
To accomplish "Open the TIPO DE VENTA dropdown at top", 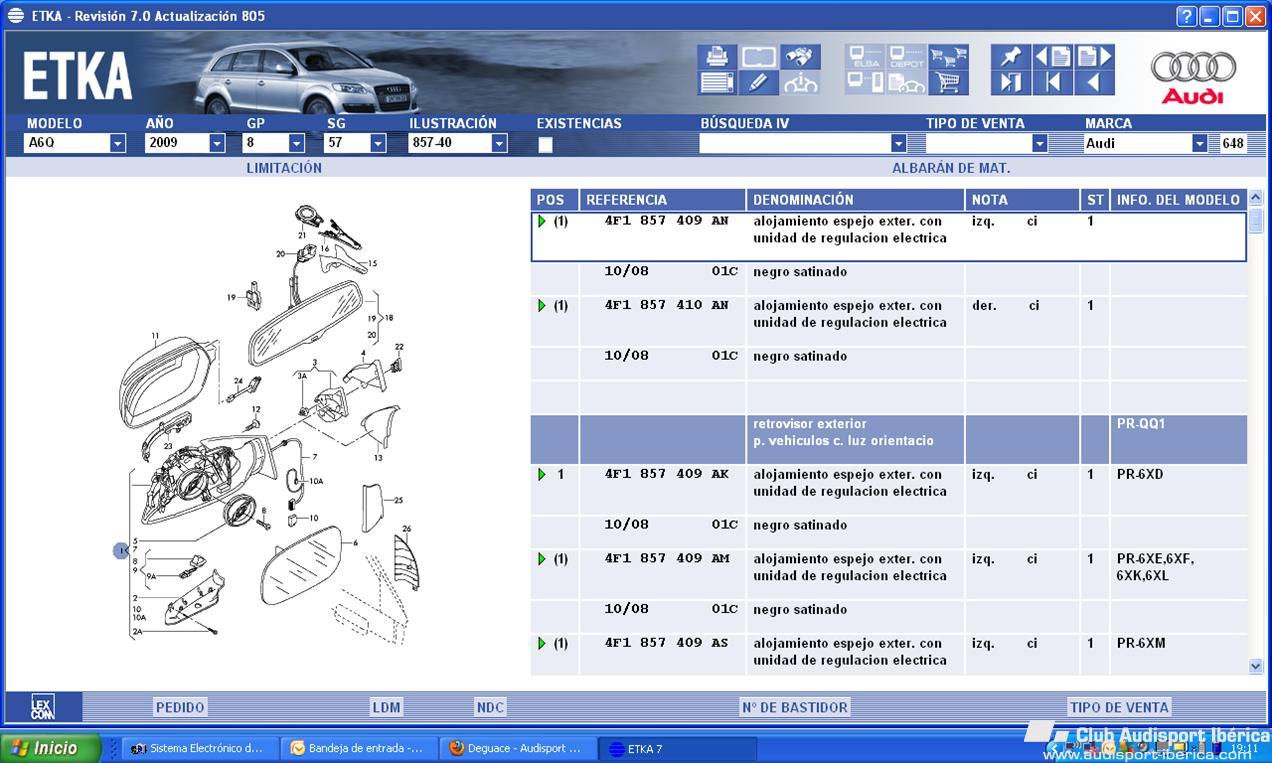I will pyautogui.click(x=1039, y=144).
